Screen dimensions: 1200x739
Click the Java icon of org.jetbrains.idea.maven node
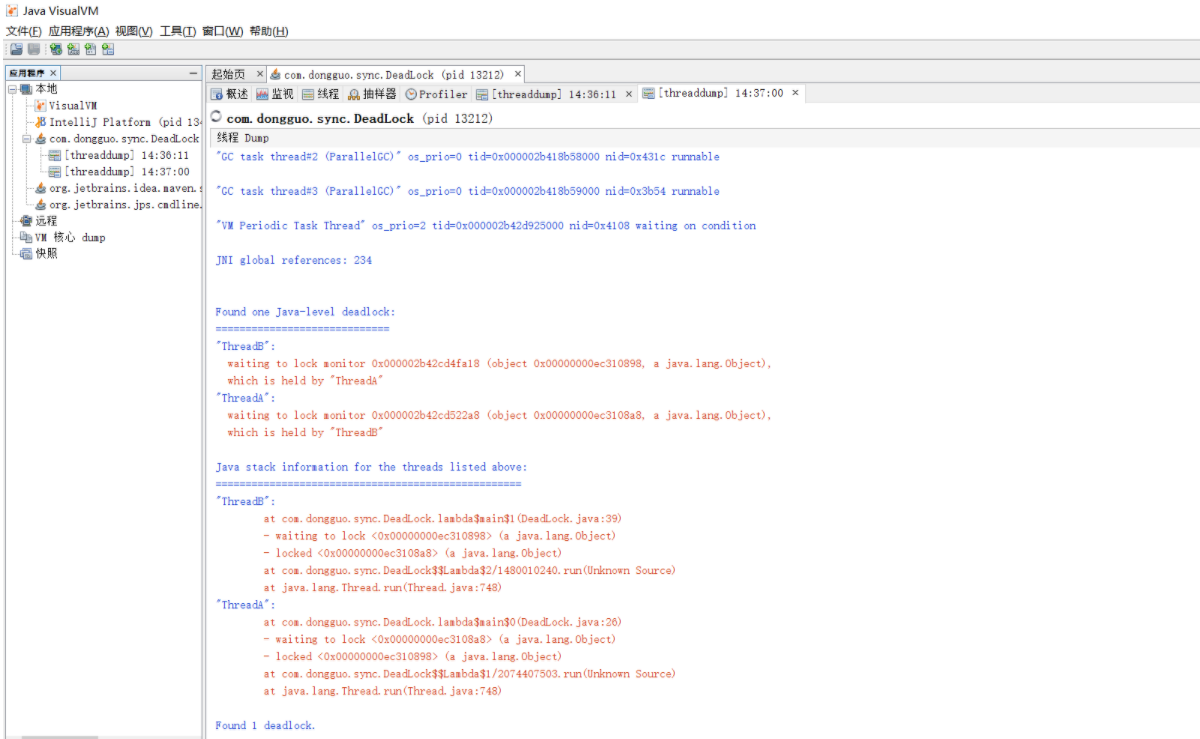click(x=41, y=188)
